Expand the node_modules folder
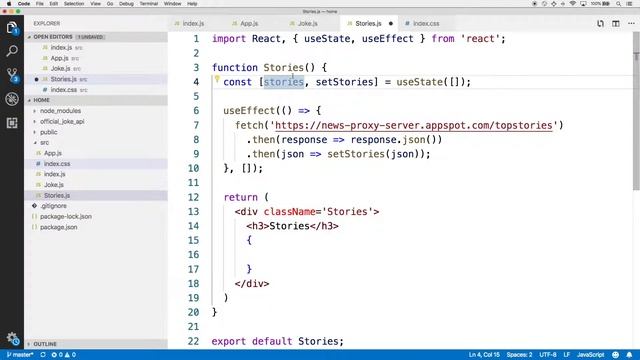Viewport: 640px width, 360px height. tap(60, 111)
